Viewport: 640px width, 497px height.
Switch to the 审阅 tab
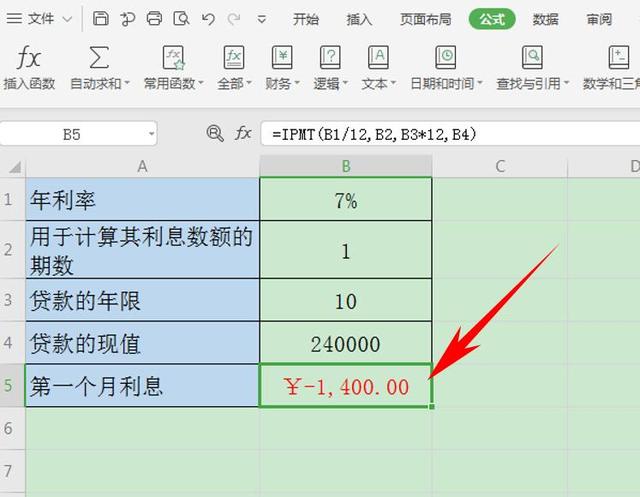599,19
